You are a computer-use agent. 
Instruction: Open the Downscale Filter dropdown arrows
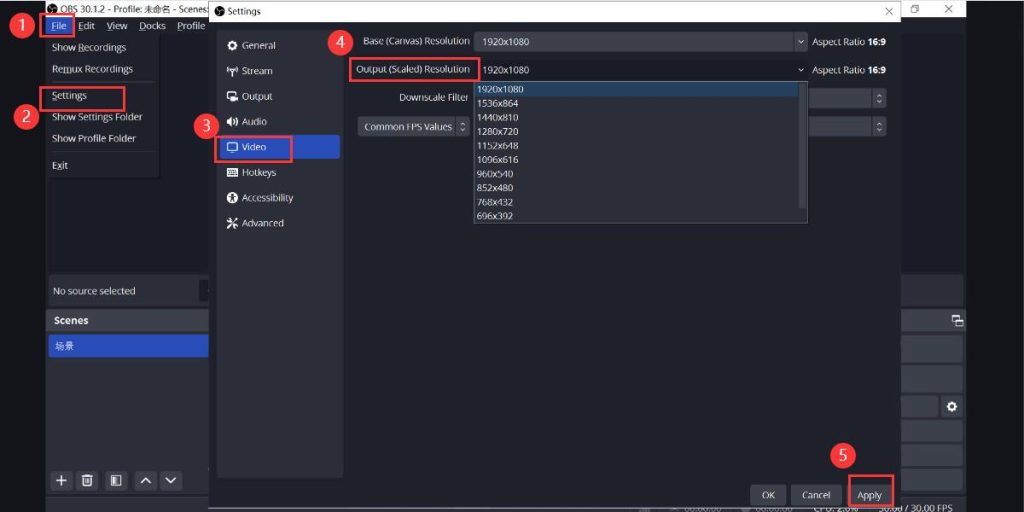(880, 99)
